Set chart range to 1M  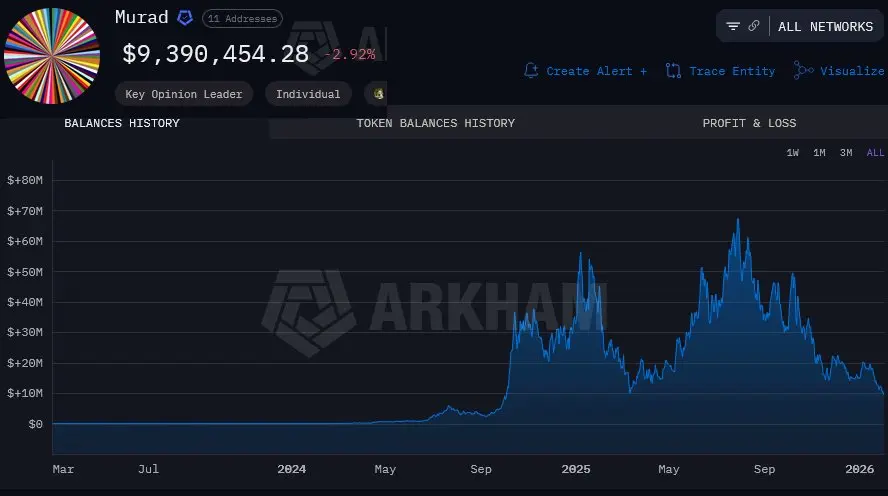pyautogui.click(x=819, y=152)
